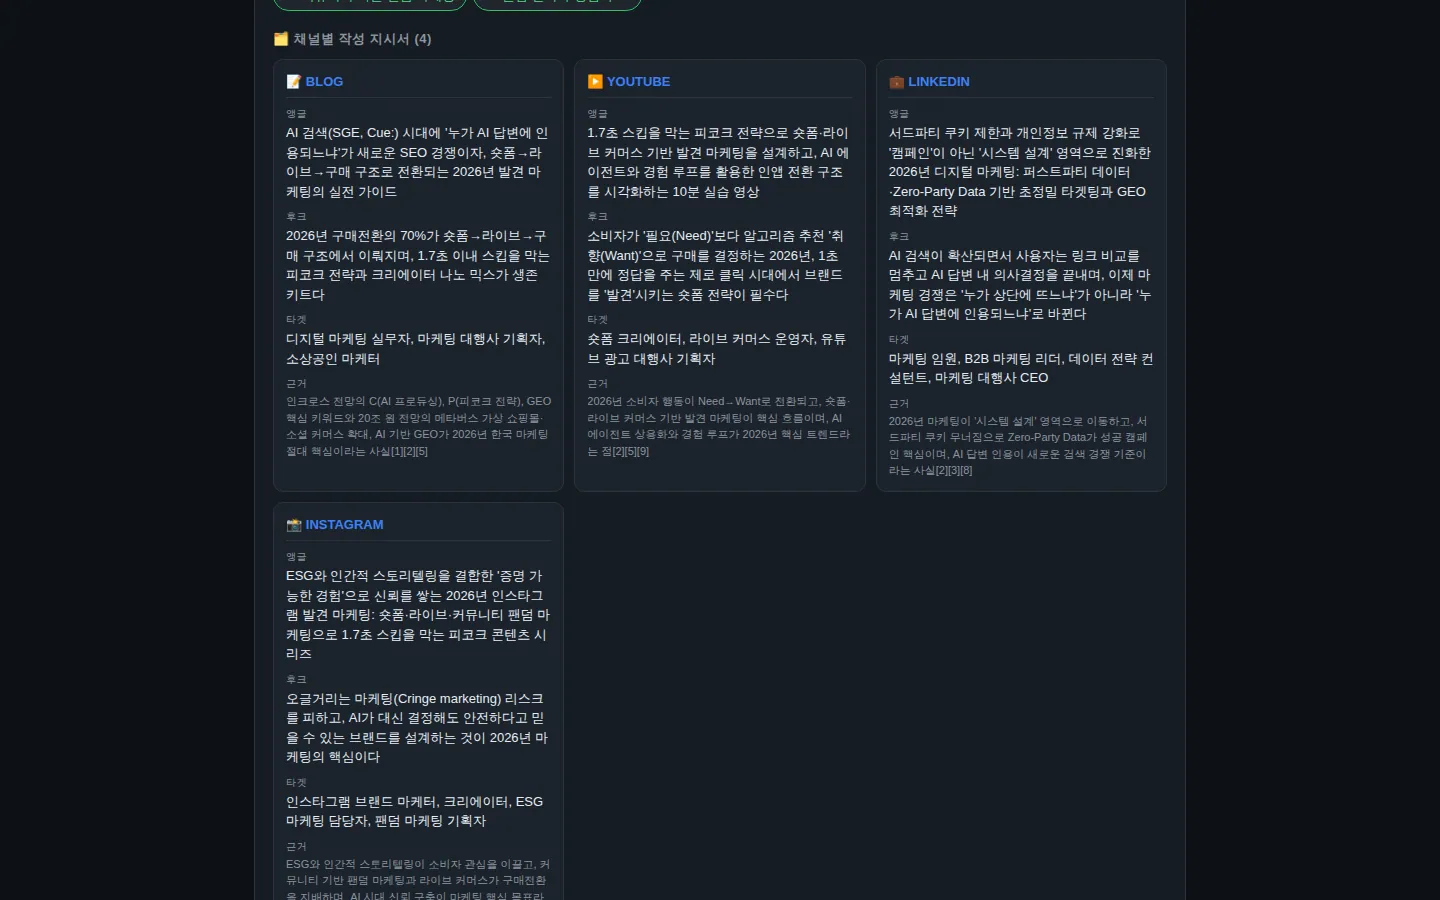The height and width of the screenshot is (900, 1440).
Task: Click the '앵글' label in the LINKEDIN card
Action: [x=899, y=114]
